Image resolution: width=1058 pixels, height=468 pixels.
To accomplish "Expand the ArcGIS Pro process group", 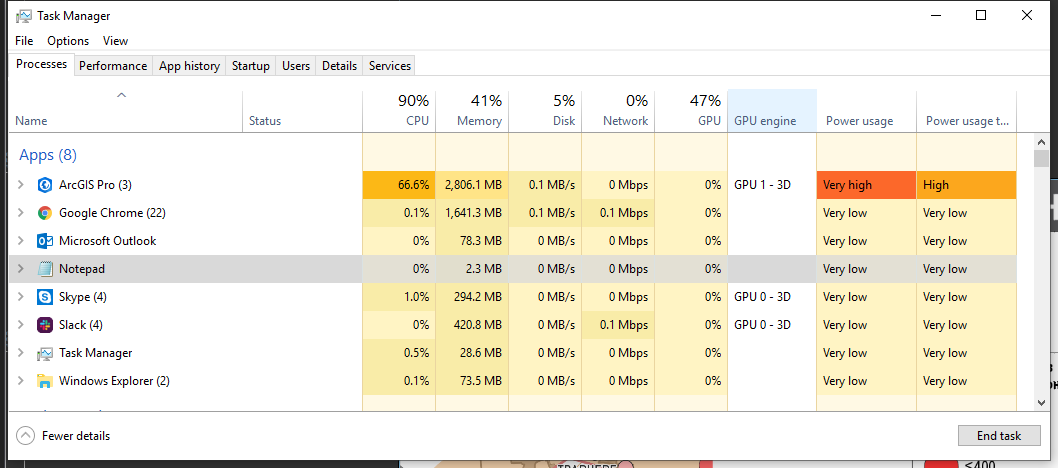I will pos(21,185).
